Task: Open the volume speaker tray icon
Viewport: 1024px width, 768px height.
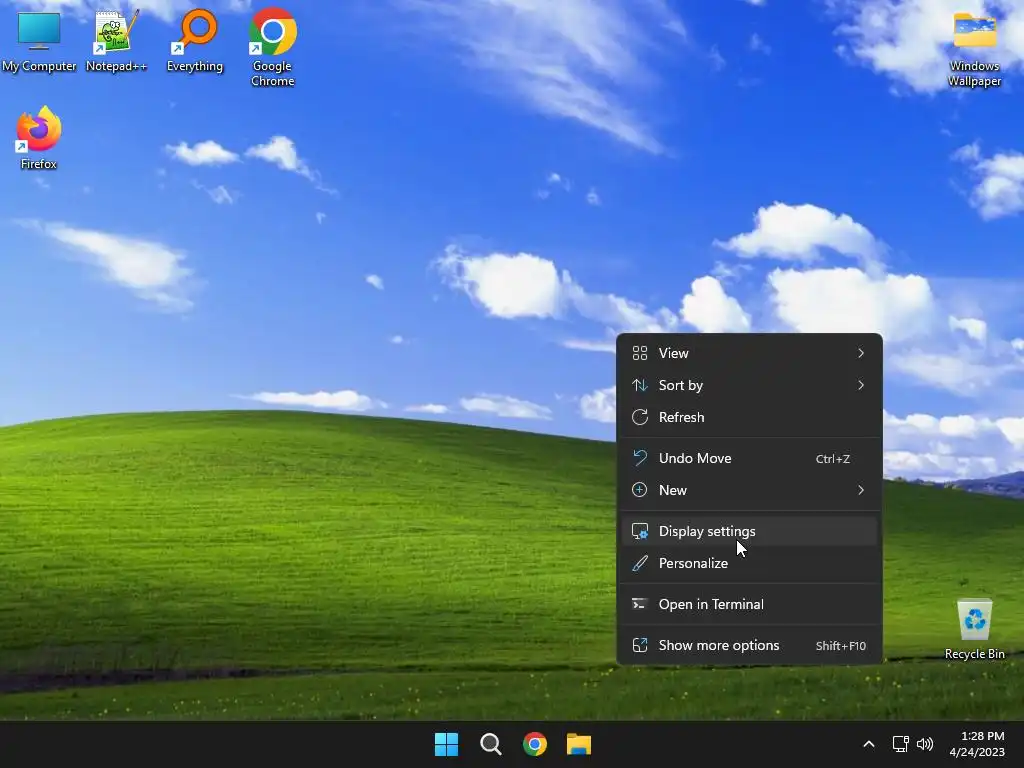Action: coord(925,744)
